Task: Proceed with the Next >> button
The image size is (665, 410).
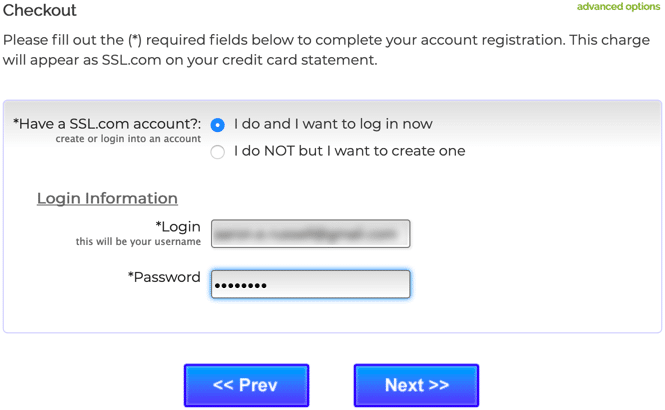Action: [416, 385]
